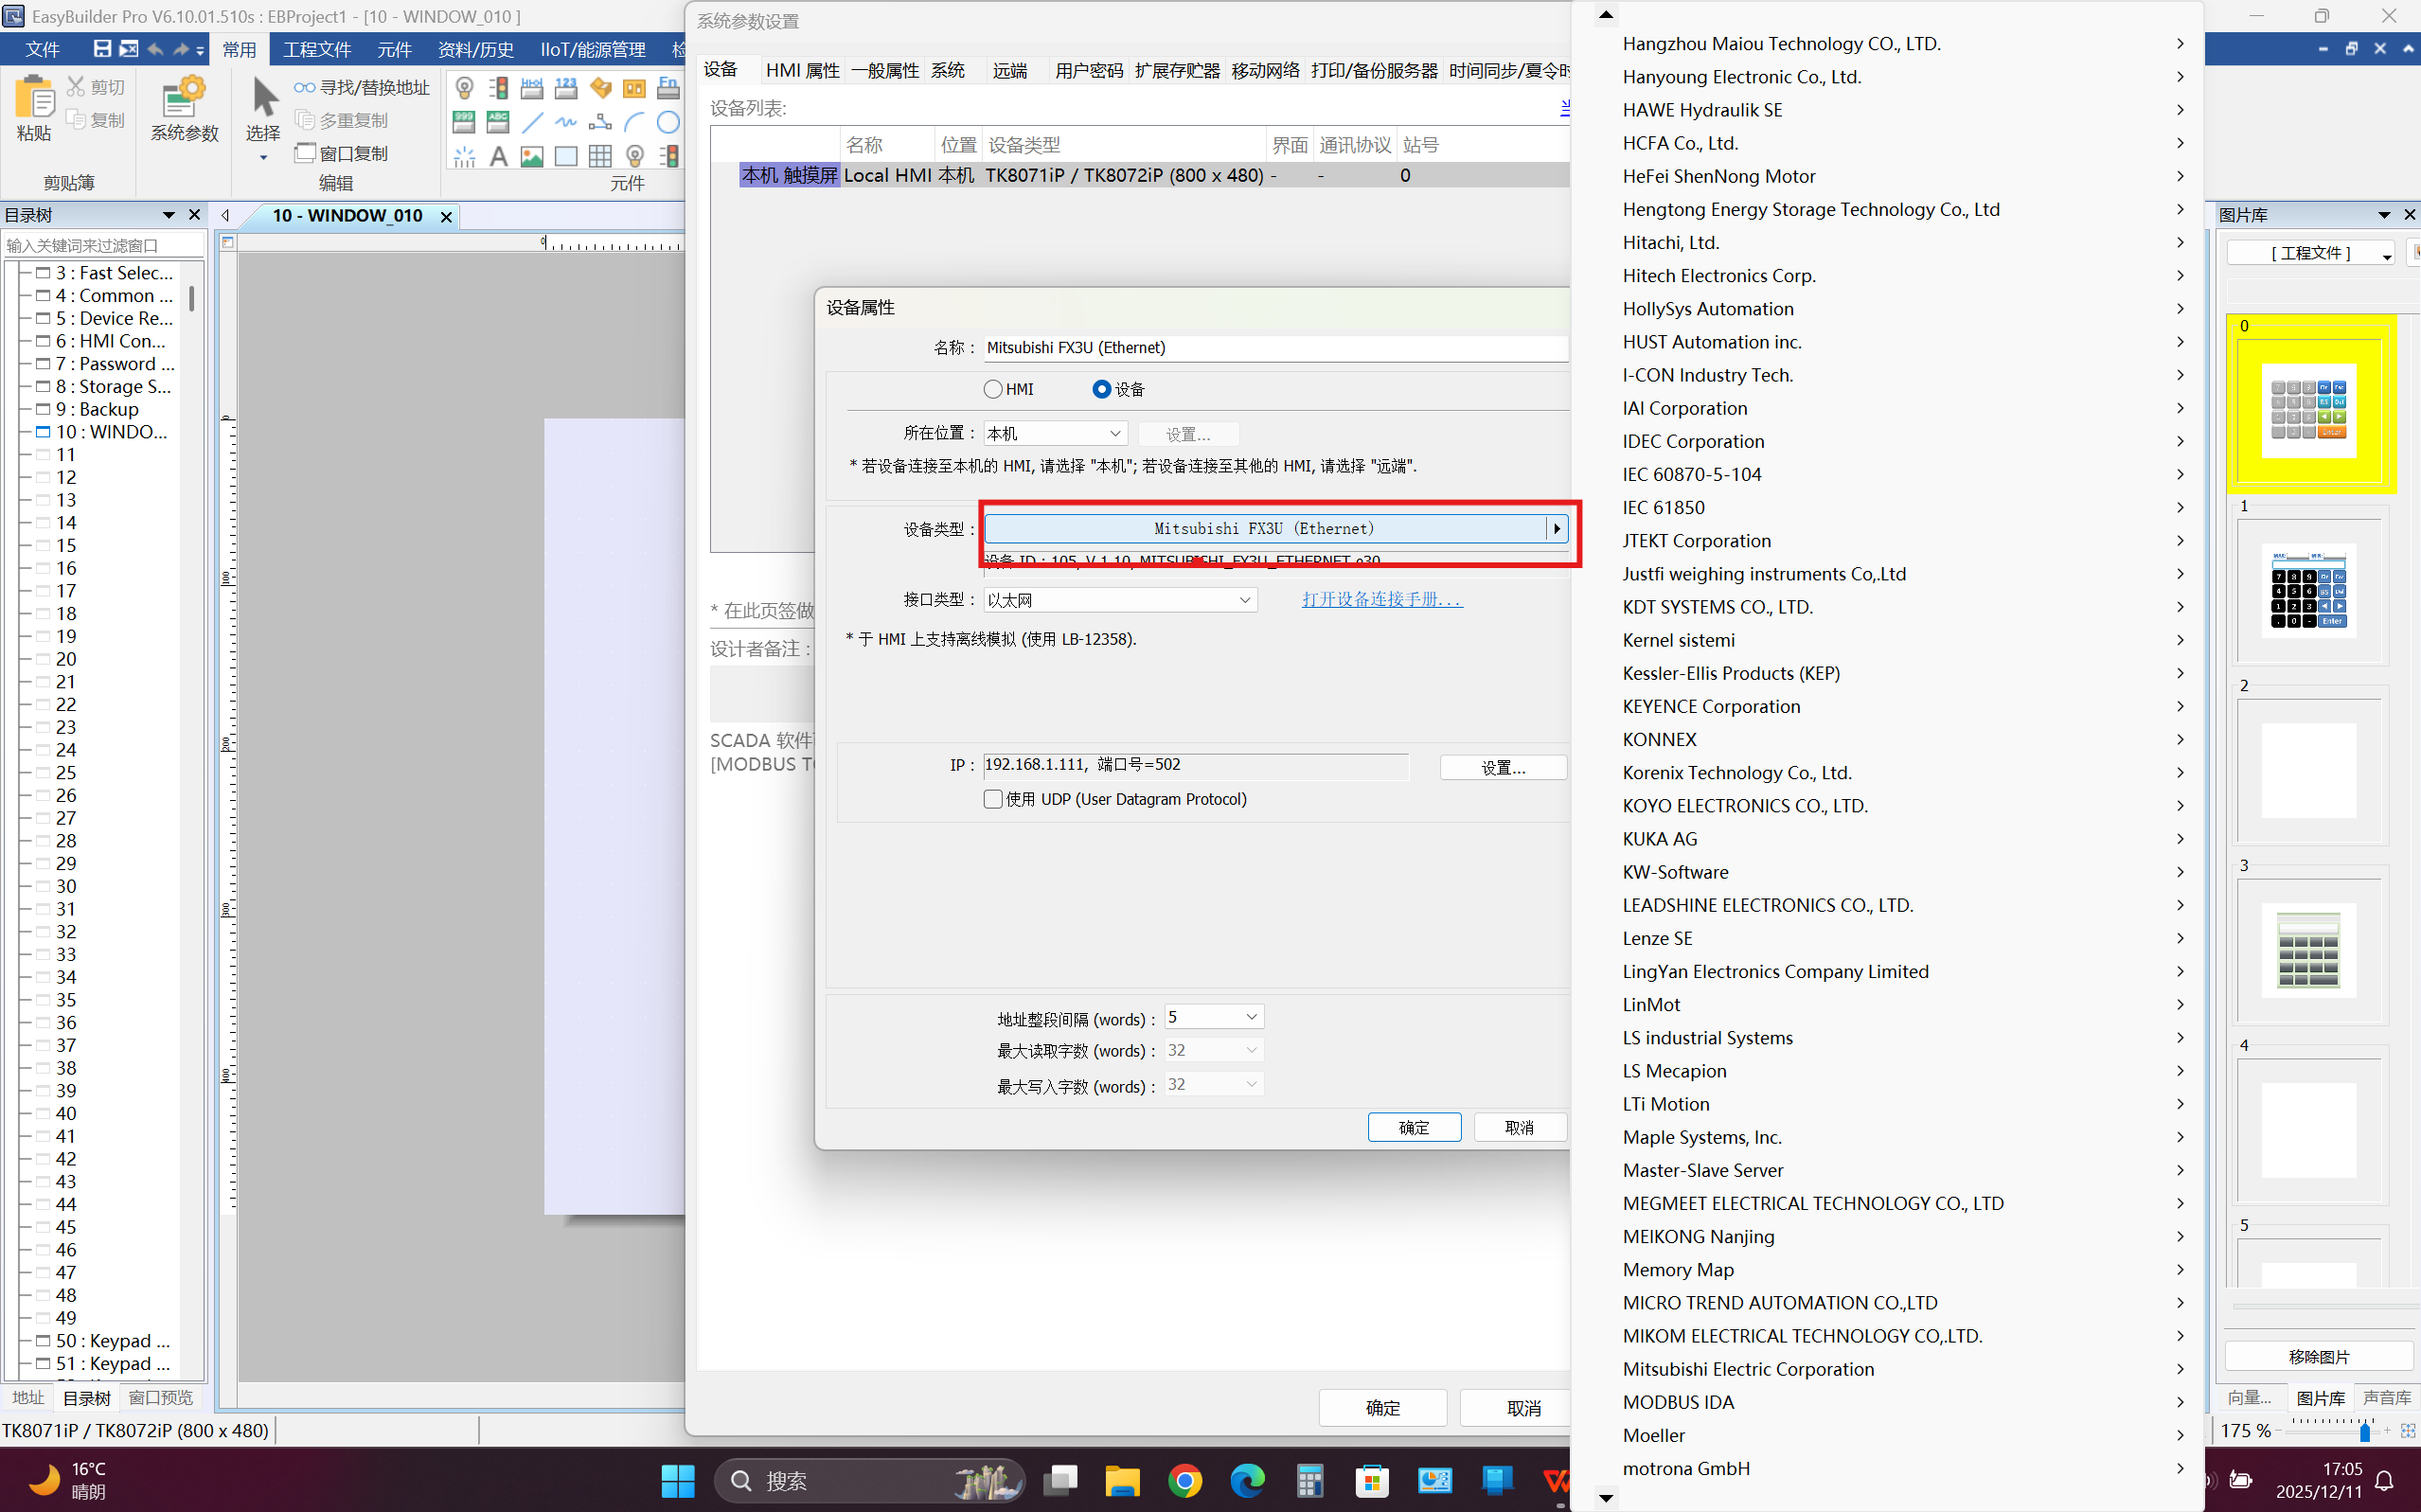Choose the Picture object icon
The height and width of the screenshot is (1512, 2421).
point(532,156)
